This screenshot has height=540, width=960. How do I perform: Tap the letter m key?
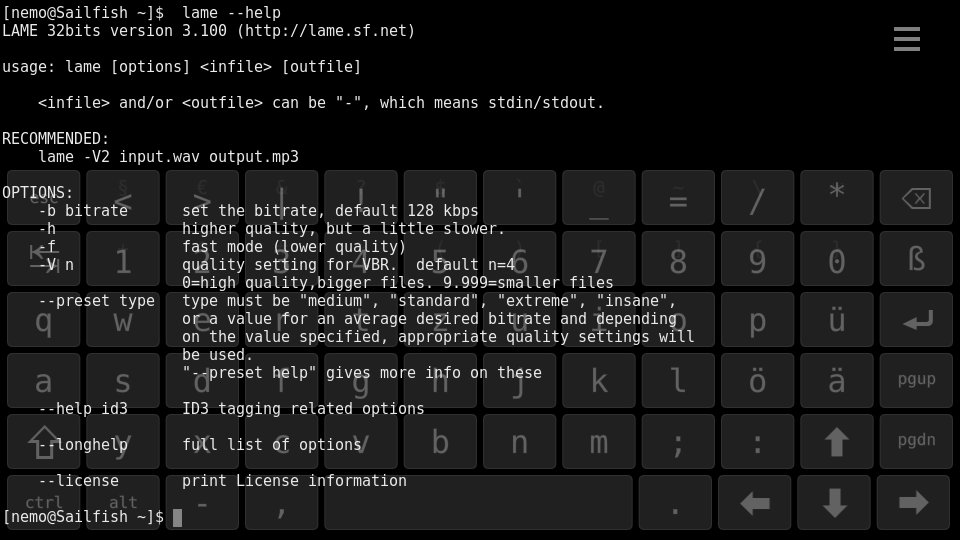pos(599,441)
